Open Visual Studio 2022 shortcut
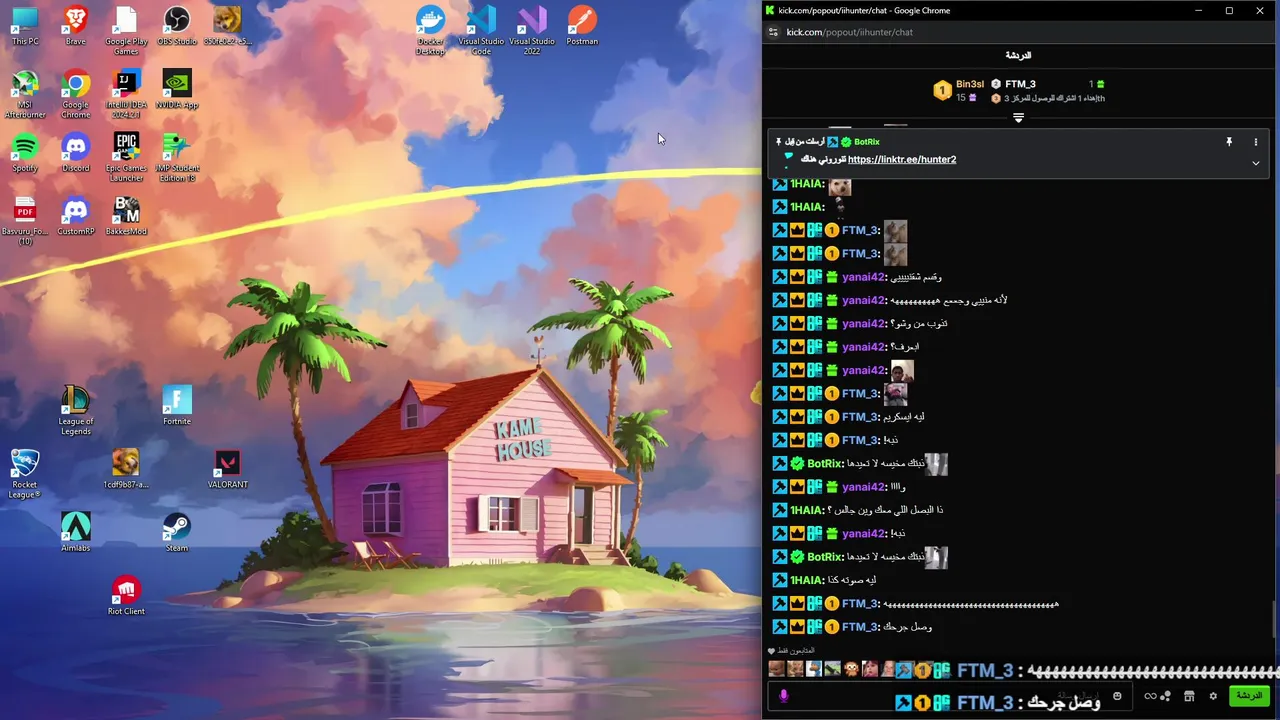The image size is (1280, 720). [x=532, y=31]
